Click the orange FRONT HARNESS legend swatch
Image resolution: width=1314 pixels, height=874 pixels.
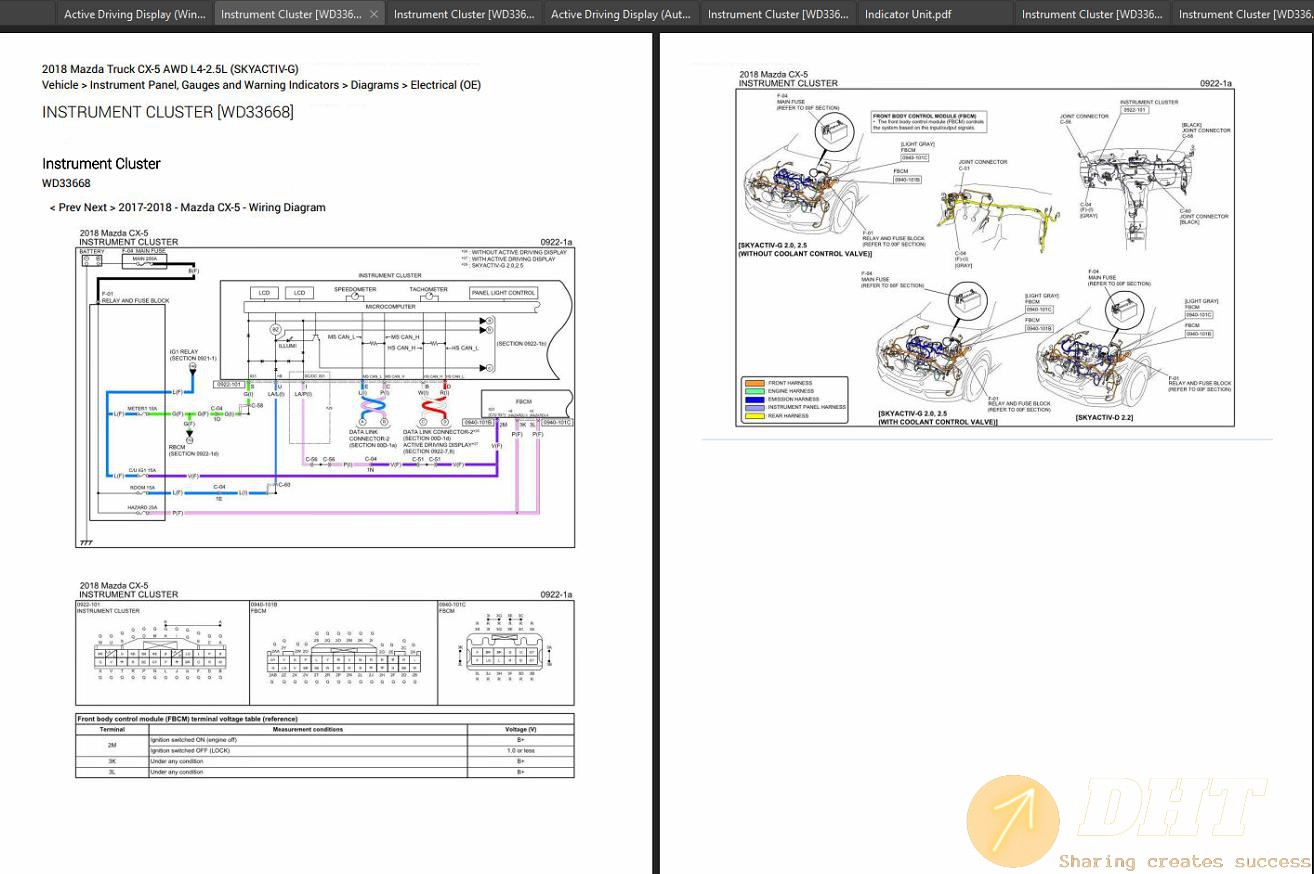coord(753,383)
